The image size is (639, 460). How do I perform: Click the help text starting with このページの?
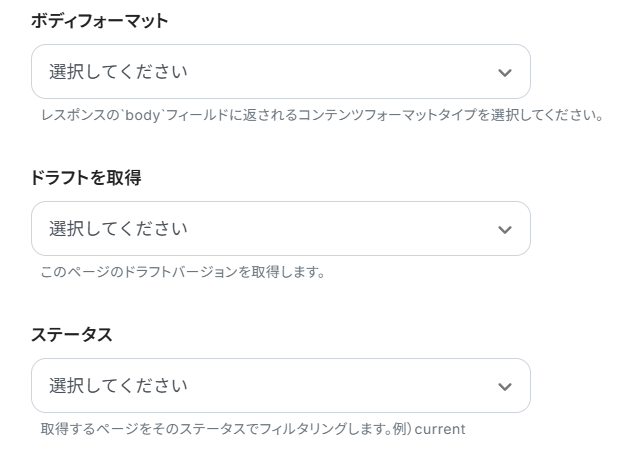click(183, 272)
